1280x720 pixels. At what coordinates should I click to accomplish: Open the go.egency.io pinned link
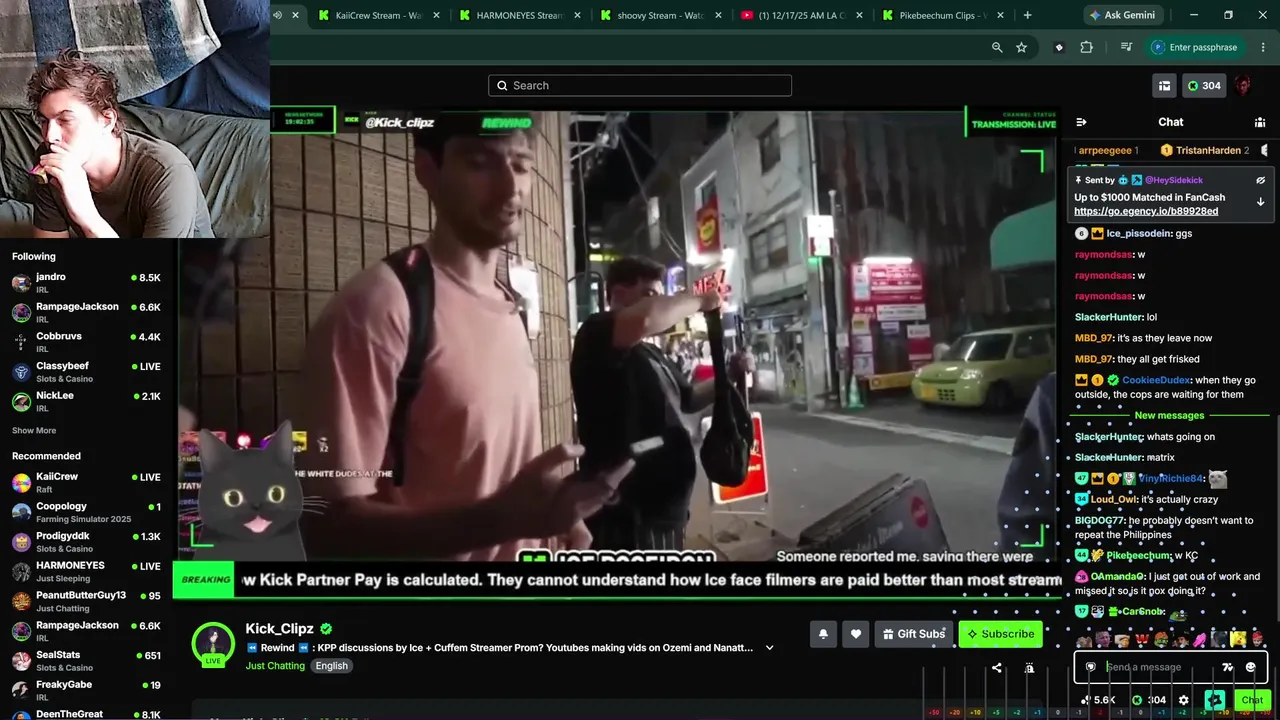point(1146,211)
